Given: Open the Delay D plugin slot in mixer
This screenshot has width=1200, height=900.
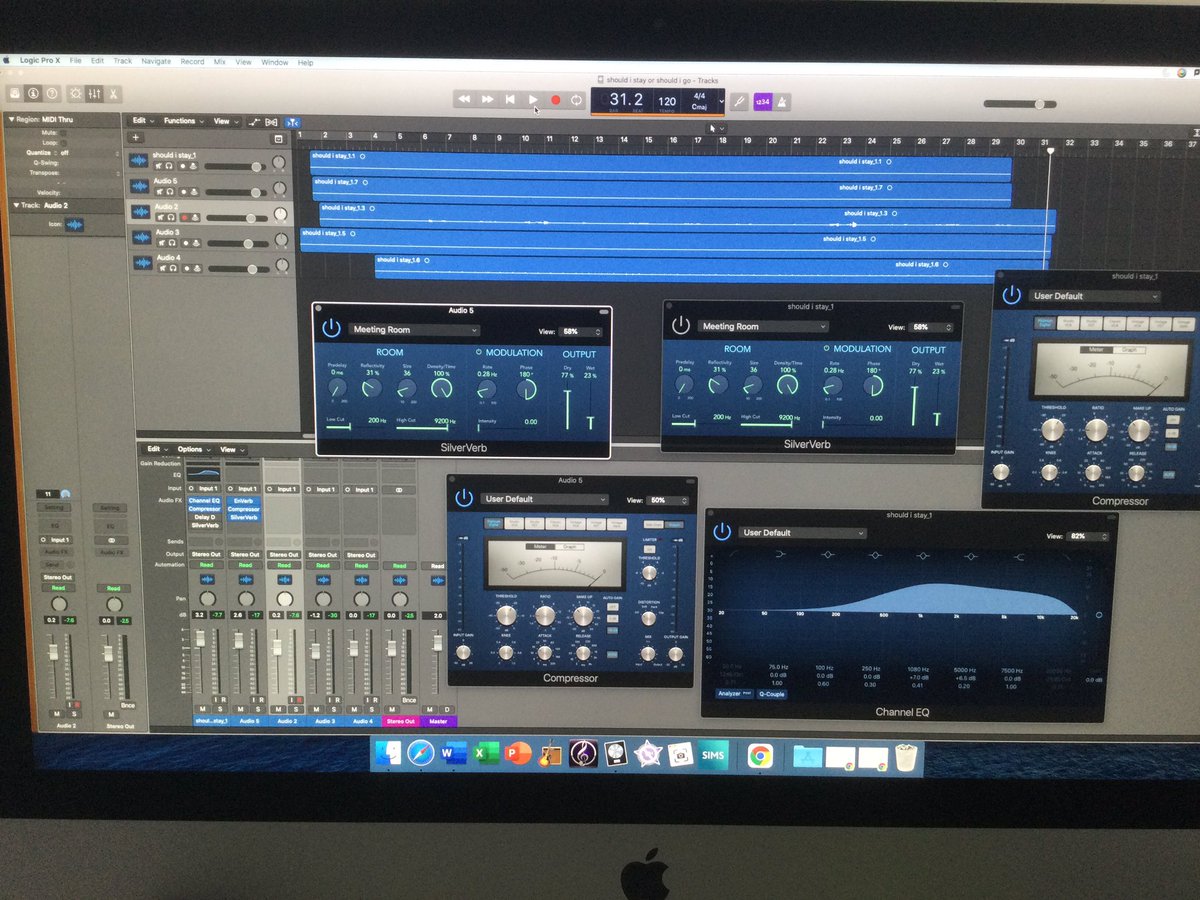Looking at the screenshot, I should (204, 517).
